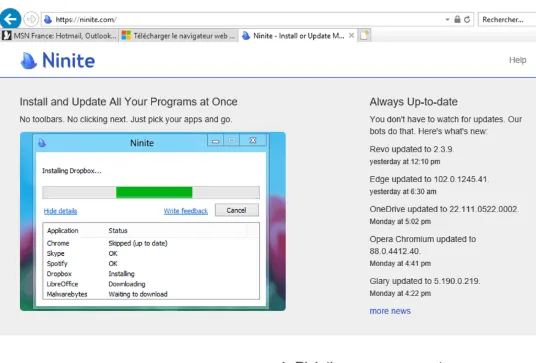Screen dimensions: 536x363
Task: Click the Ninite favicon in address bar
Action: pos(48,19)
